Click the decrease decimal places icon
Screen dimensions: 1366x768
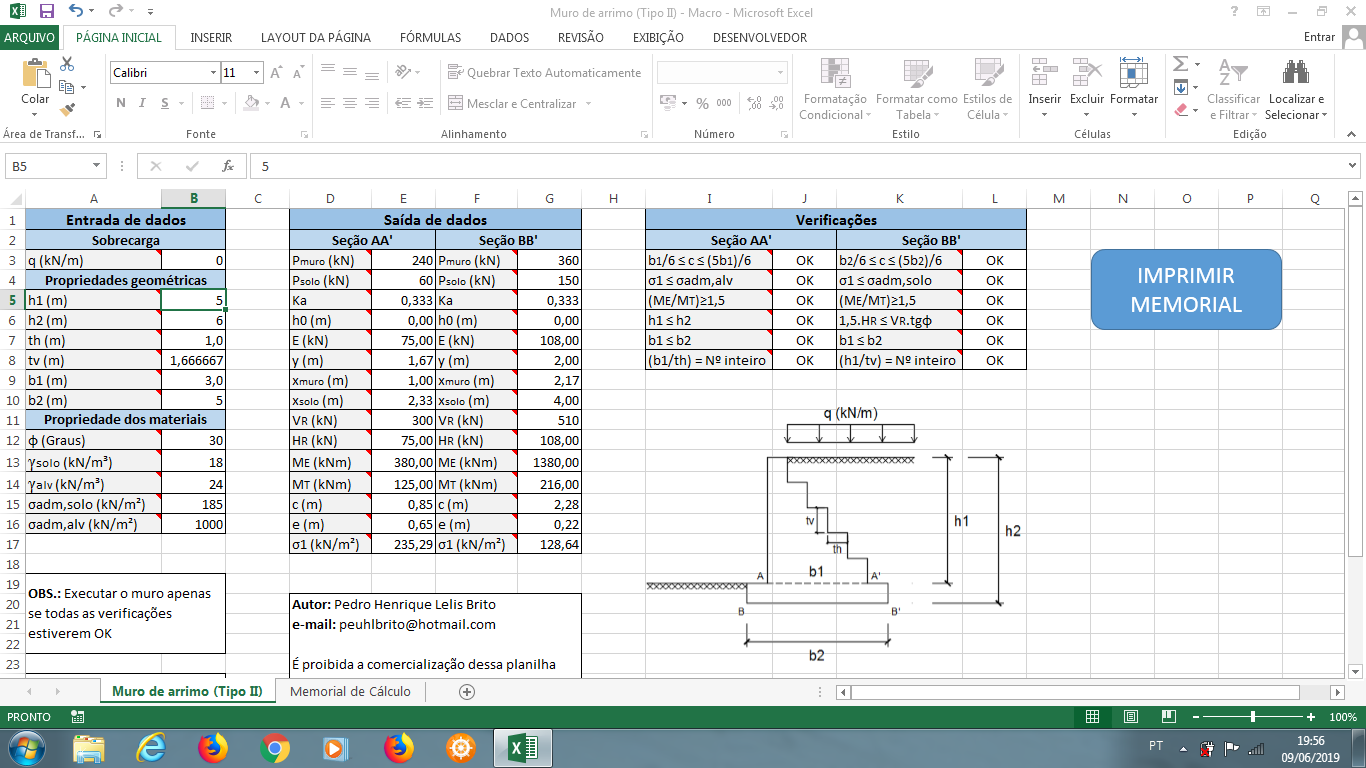pyautogui.click(x=776, y=103)
